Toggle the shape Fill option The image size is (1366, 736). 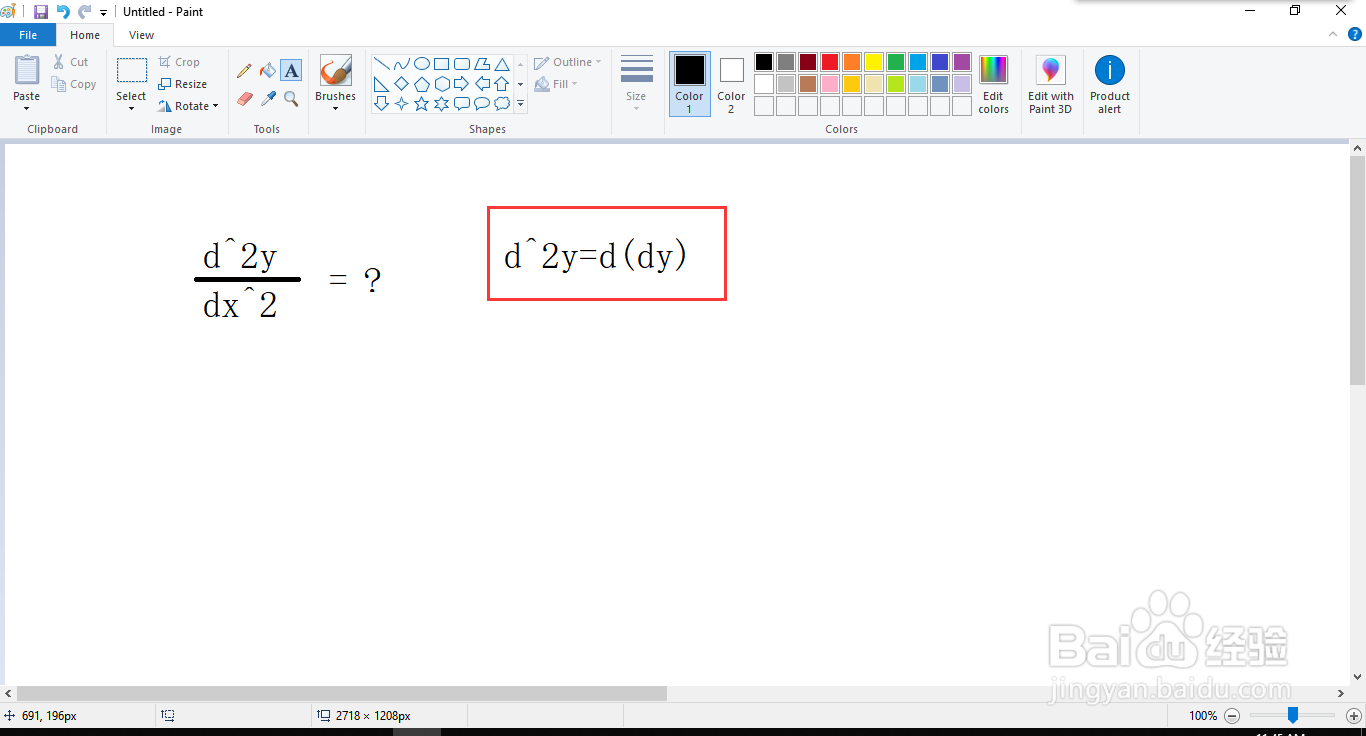(x=556, y=83)
